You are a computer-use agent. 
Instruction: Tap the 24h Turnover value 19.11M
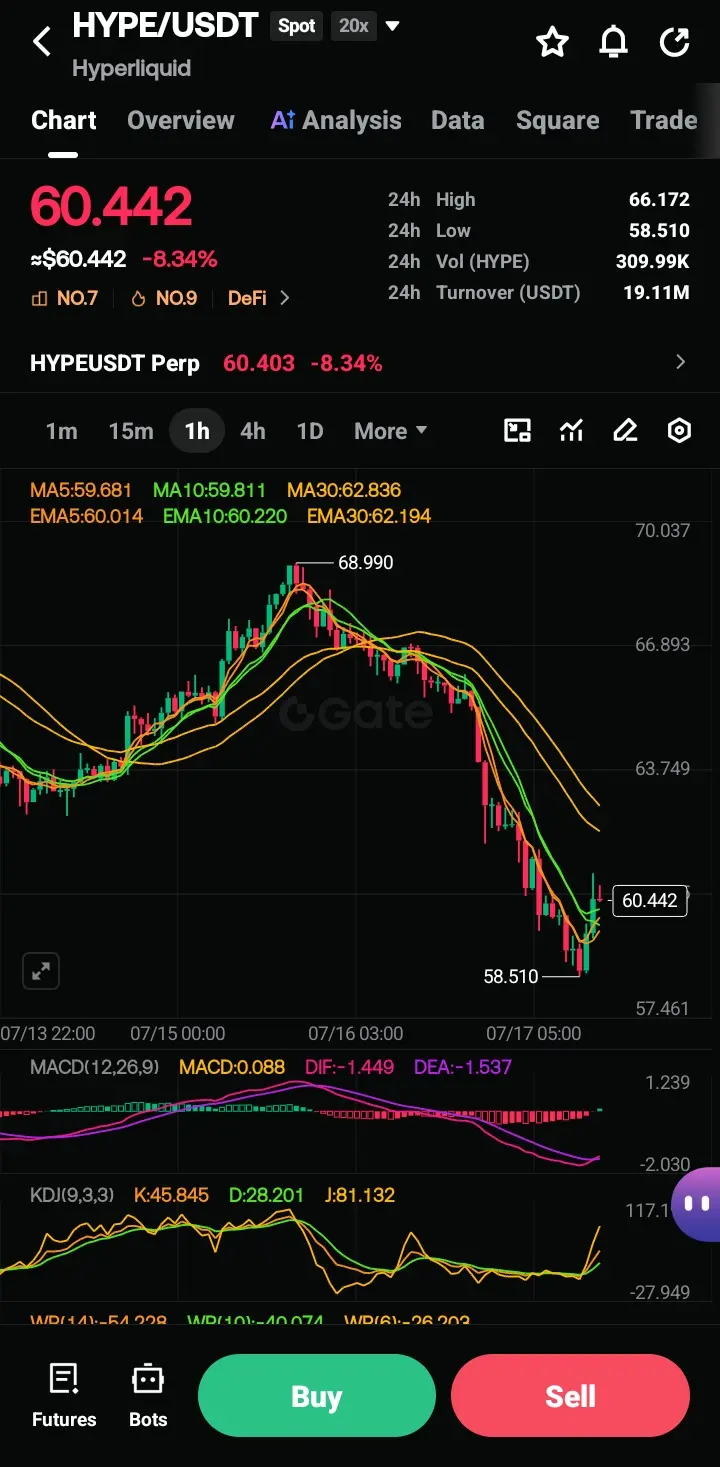658,293
